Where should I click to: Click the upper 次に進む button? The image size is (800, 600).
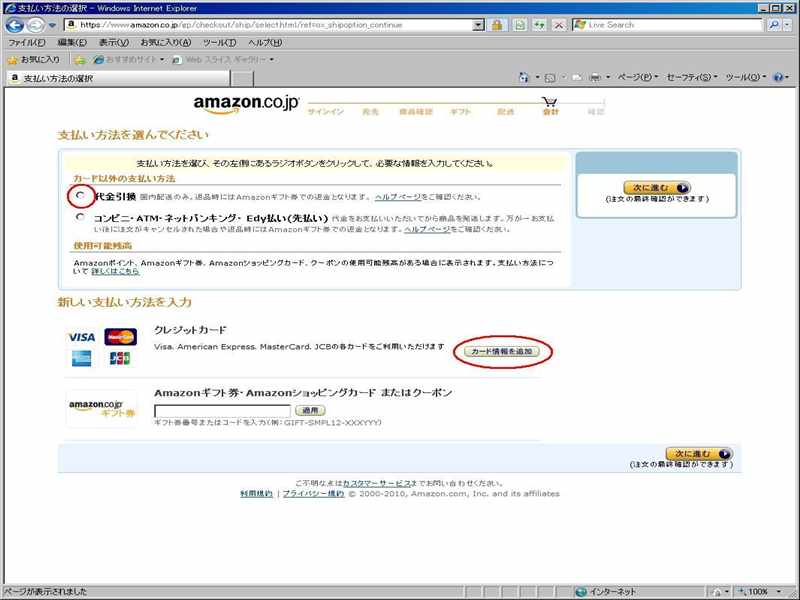click(657, 188)
